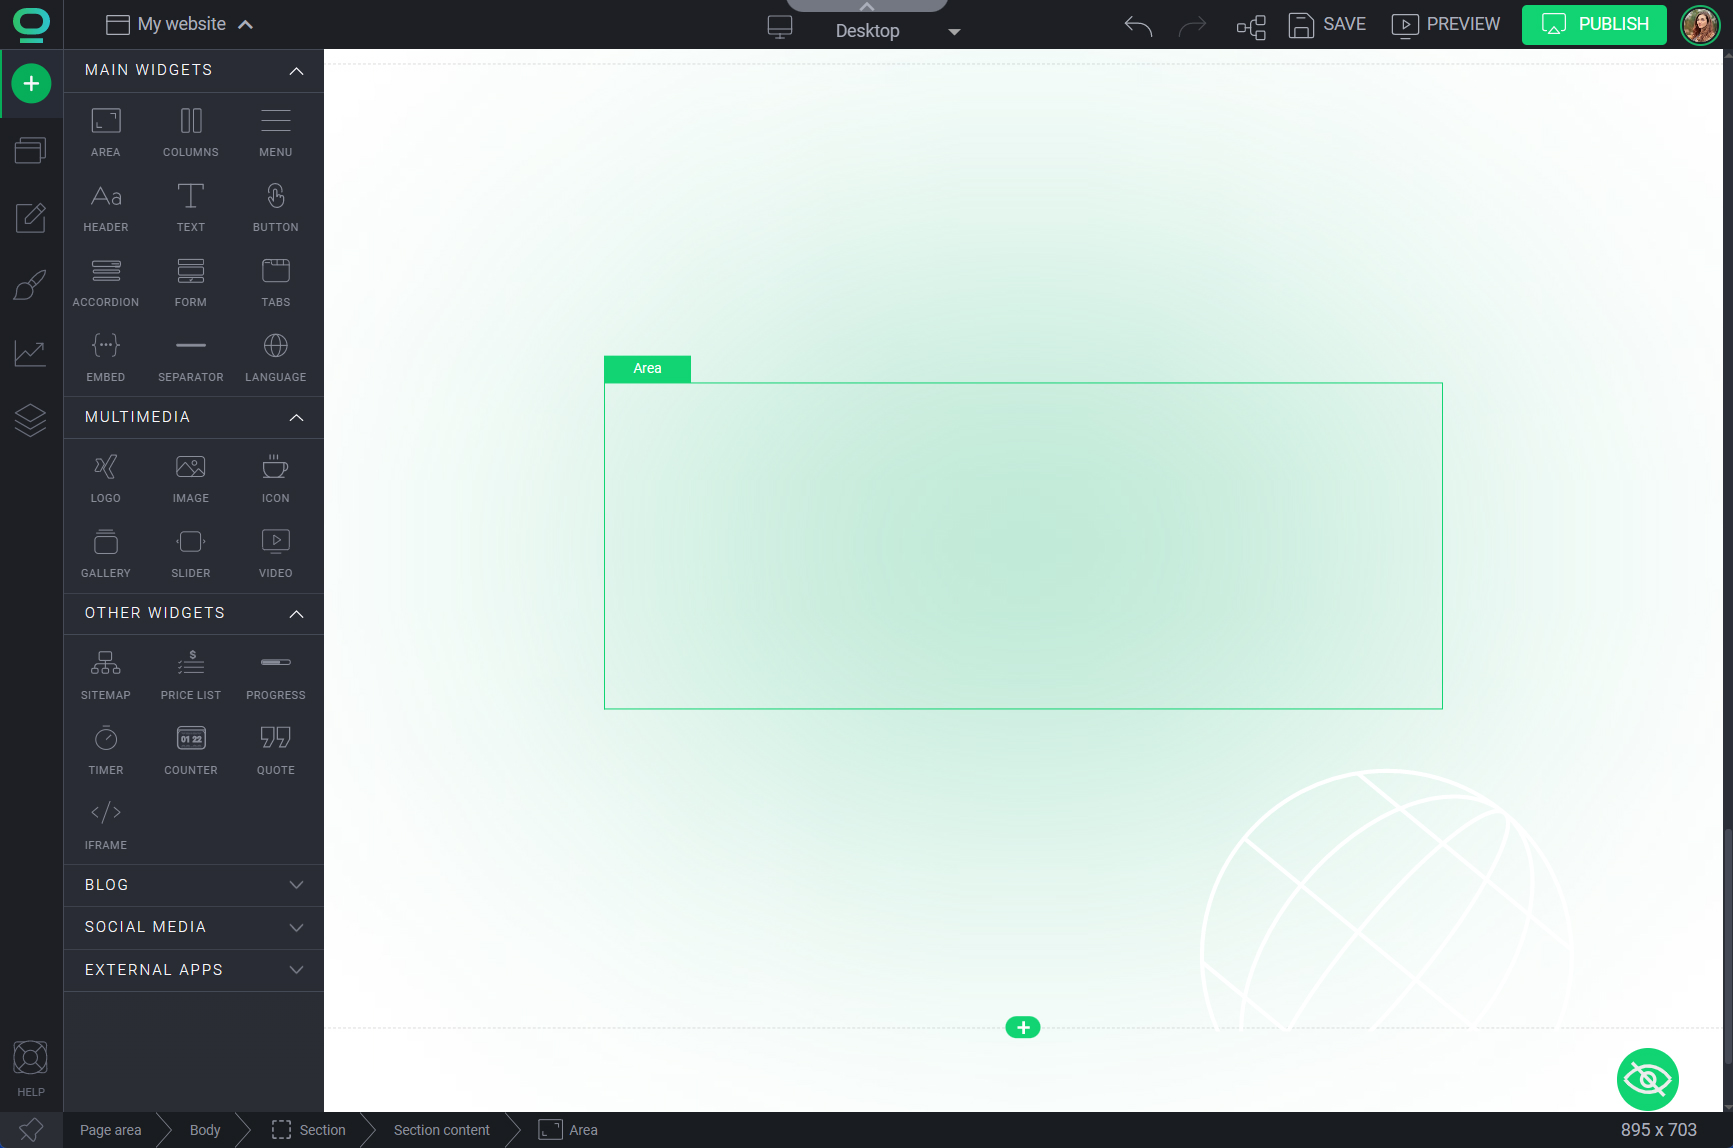Click the green Area label tag

coord(647,369)
